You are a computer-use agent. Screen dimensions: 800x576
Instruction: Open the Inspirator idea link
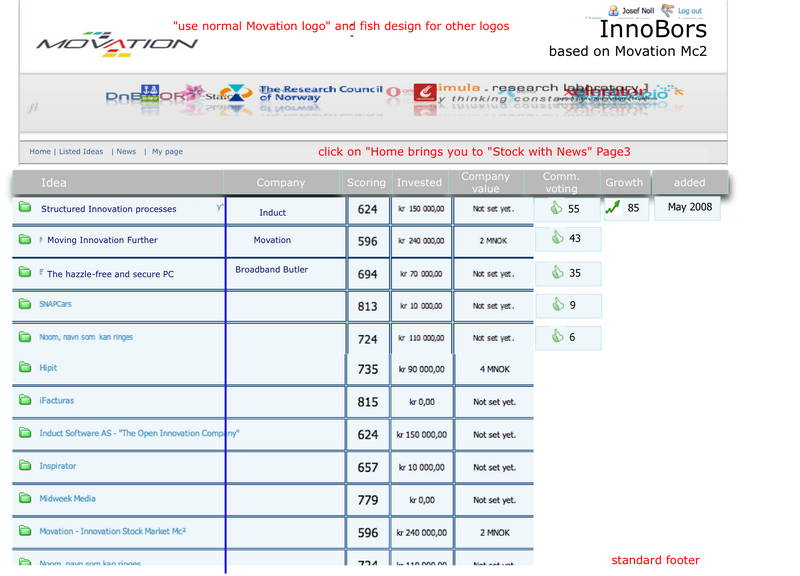click(x=58, y=466)
